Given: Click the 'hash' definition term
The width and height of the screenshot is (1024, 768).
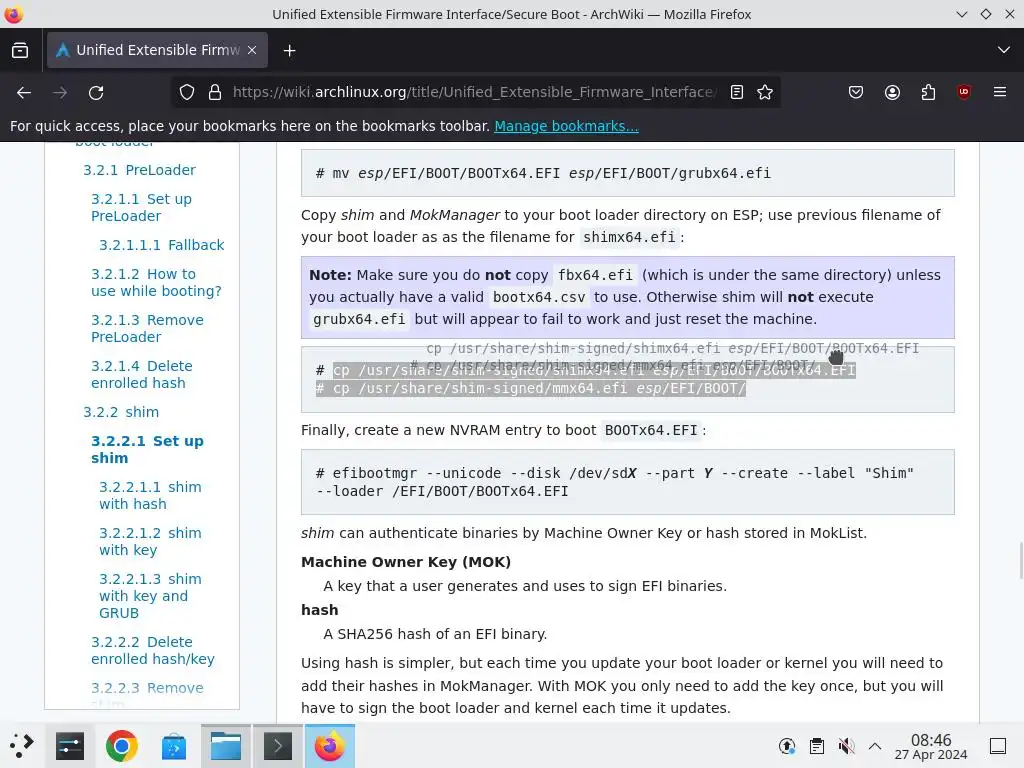Looking at the screenshot, I should click(x=319, y=610).
